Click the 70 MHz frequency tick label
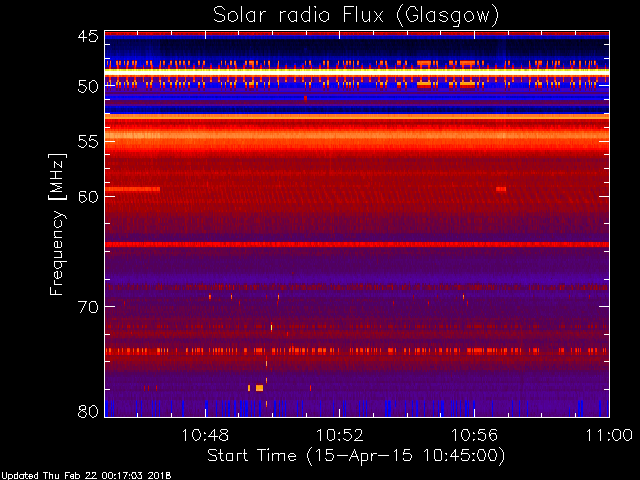This screenshot has height=480, width=640. tap(88, 307)
